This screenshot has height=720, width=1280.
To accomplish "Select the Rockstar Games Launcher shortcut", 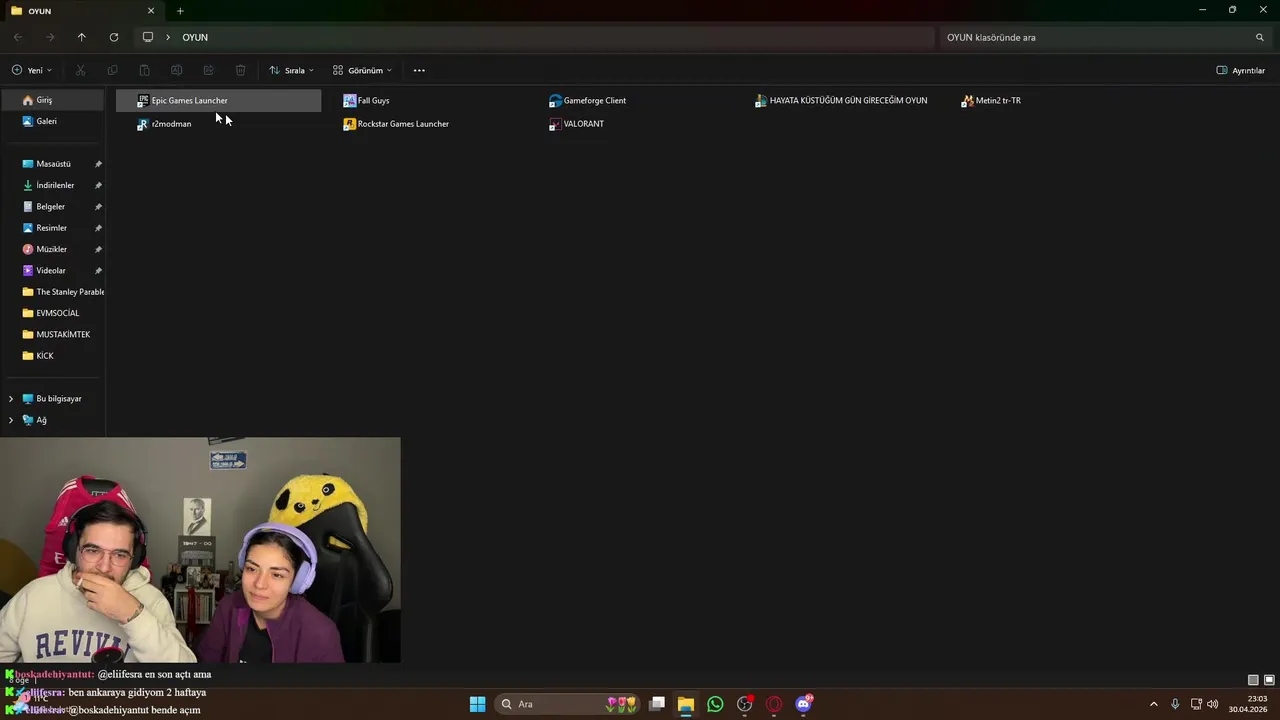I will pyautogui.click(x=396, y=124).
